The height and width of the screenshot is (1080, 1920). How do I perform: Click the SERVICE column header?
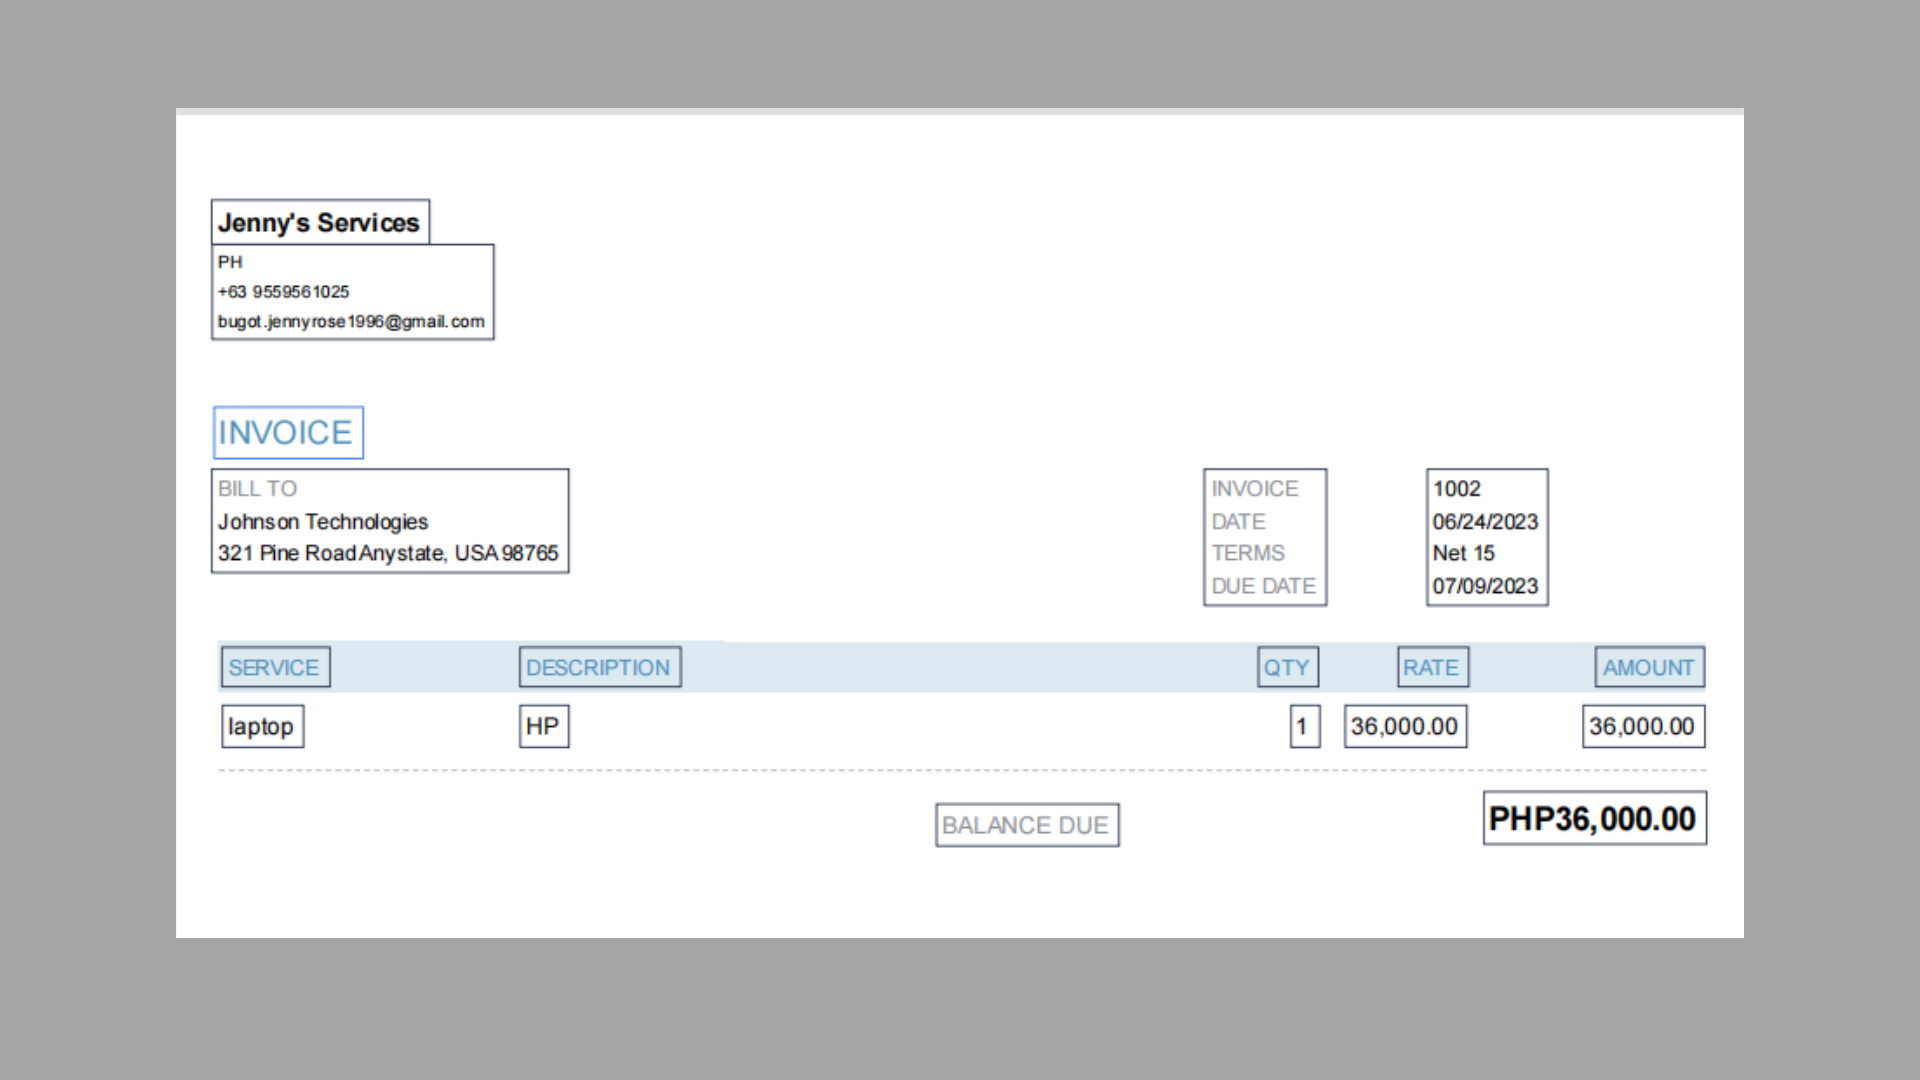click(274, 667)
